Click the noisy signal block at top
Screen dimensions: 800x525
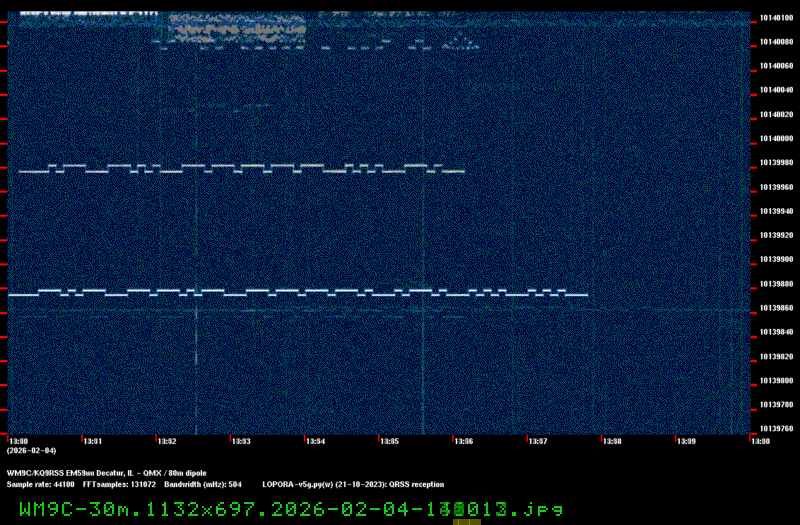(235, 28)
